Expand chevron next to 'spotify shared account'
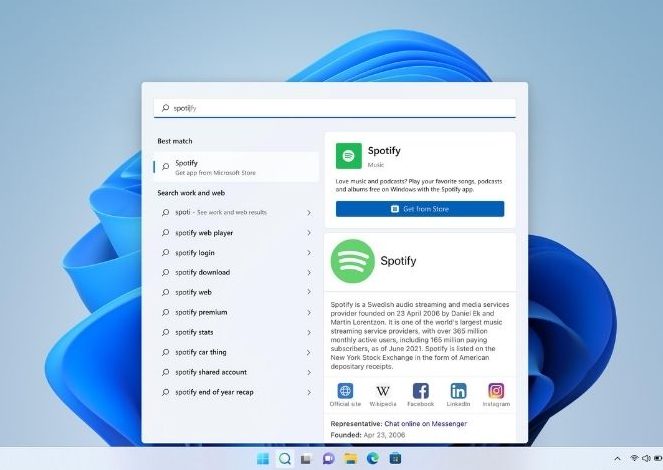Image resolution: width=663 pixels, height=470 pixels. point(309,372)
